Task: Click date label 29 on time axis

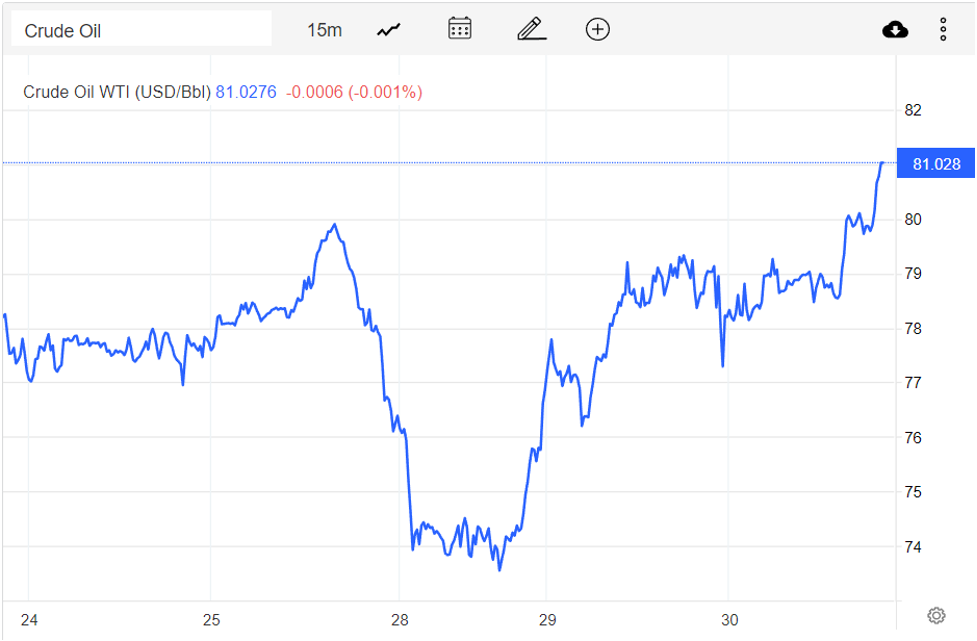Action: (x=548, y=620)
